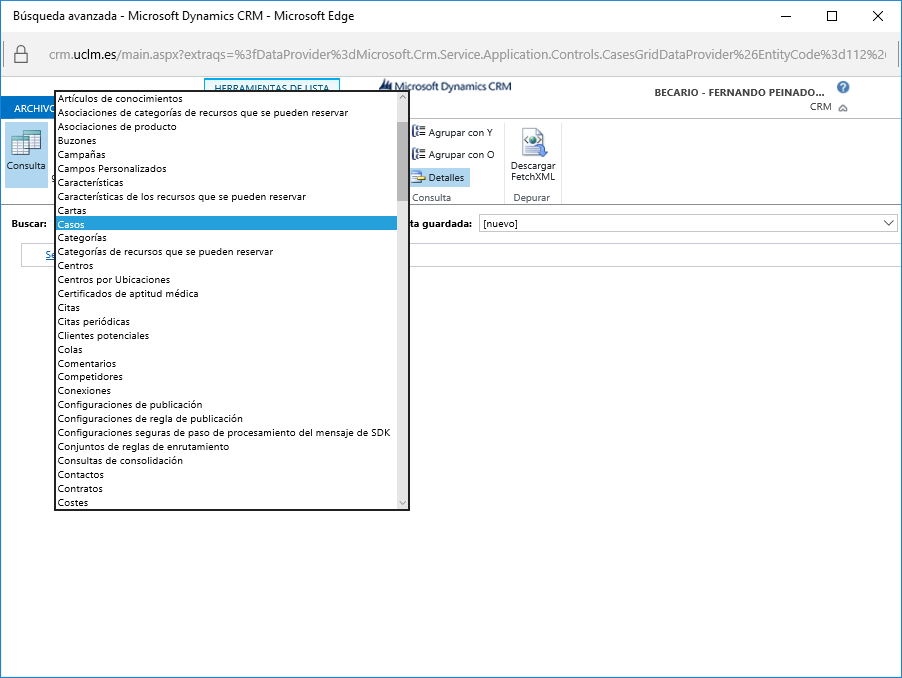Open the help question mark icon
This screenshot has width=902, height=678.
843,88
